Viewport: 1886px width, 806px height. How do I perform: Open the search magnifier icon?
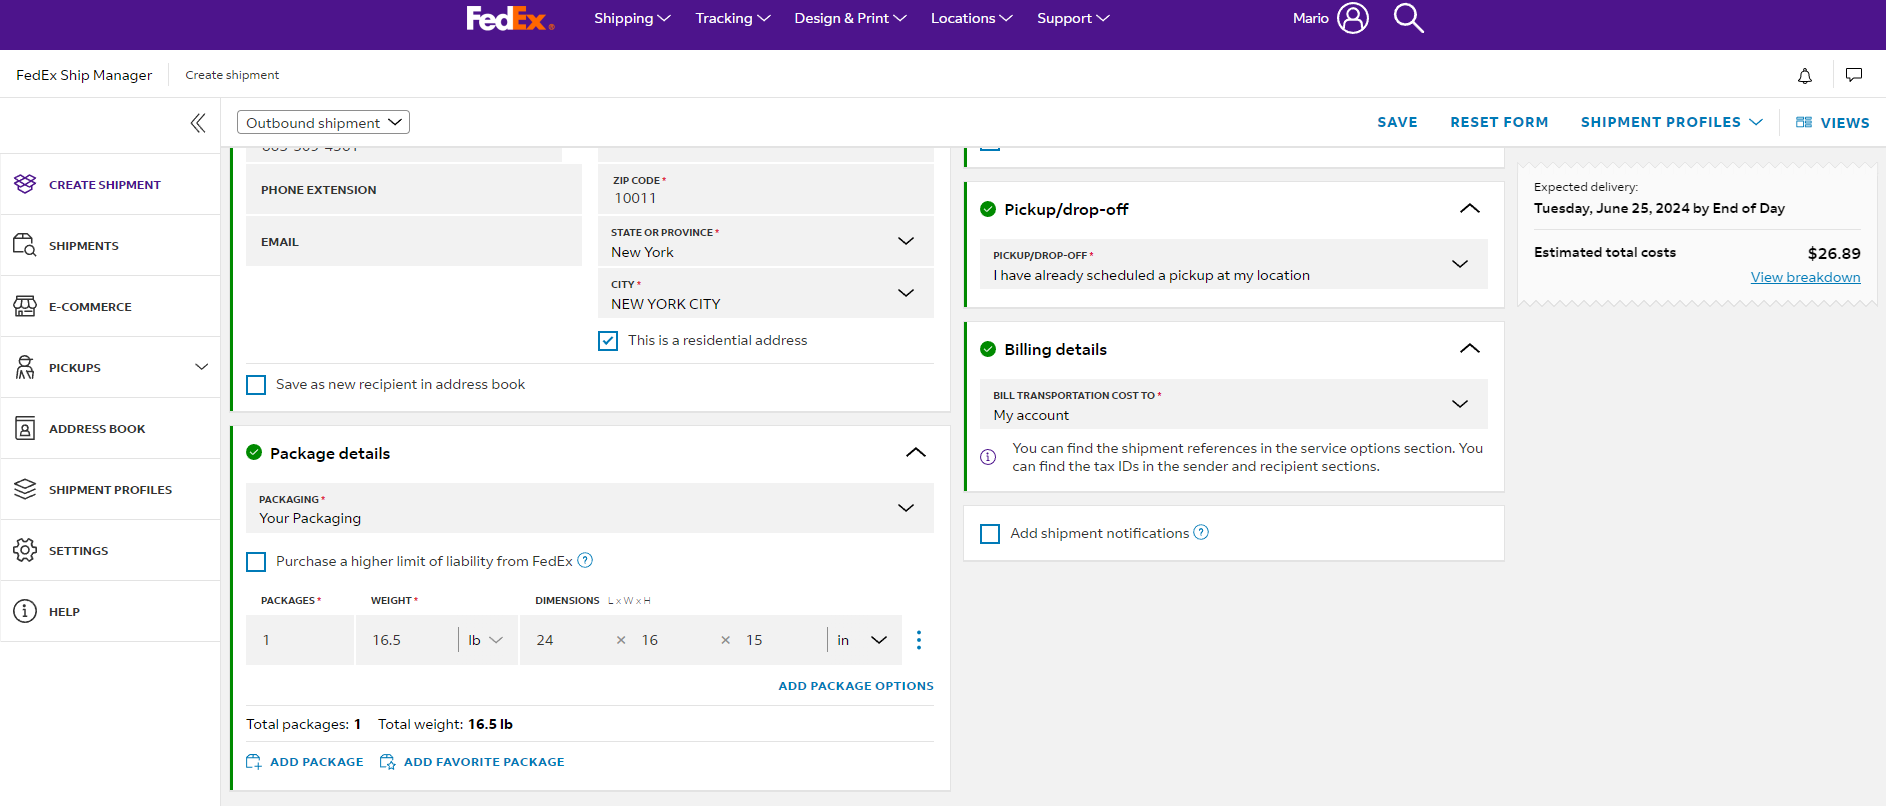tap(1408, 18)
